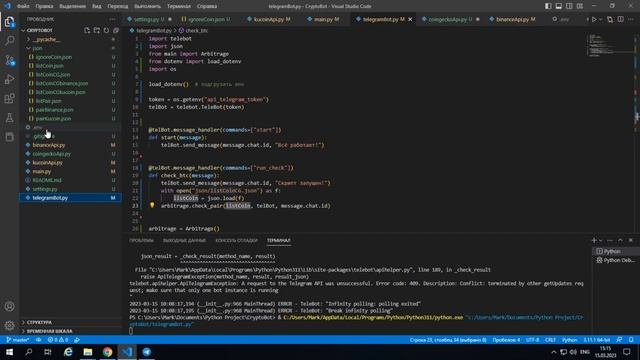
Task: Click the check_btc breadcrumb item
Action: pyautogui.click(x=193, y=31)
